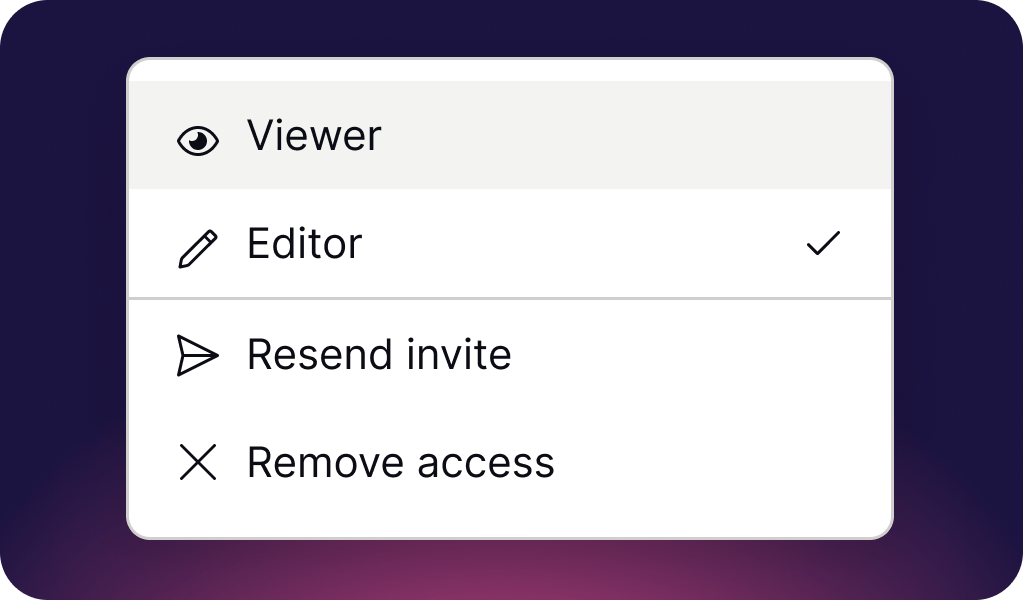
Task: Click the divider line below Editor
Action: pyautogui.click(x=509, y=298)
